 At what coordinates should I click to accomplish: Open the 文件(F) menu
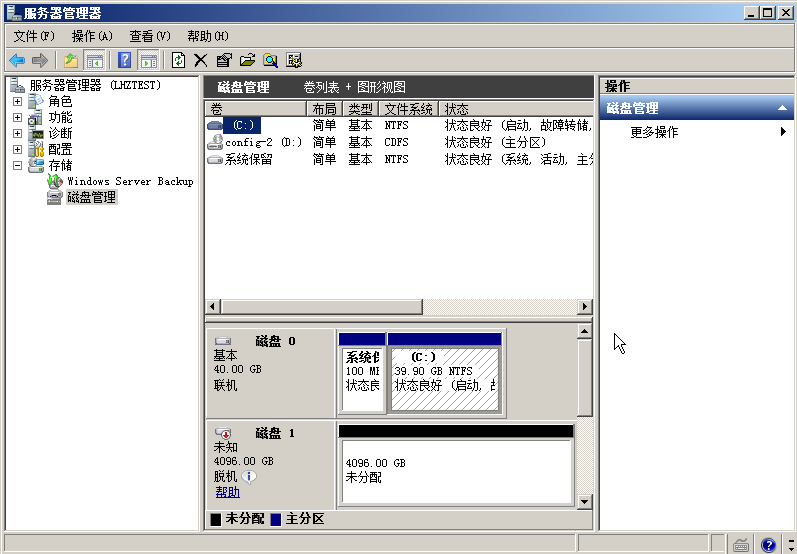[x=34, y=36]
